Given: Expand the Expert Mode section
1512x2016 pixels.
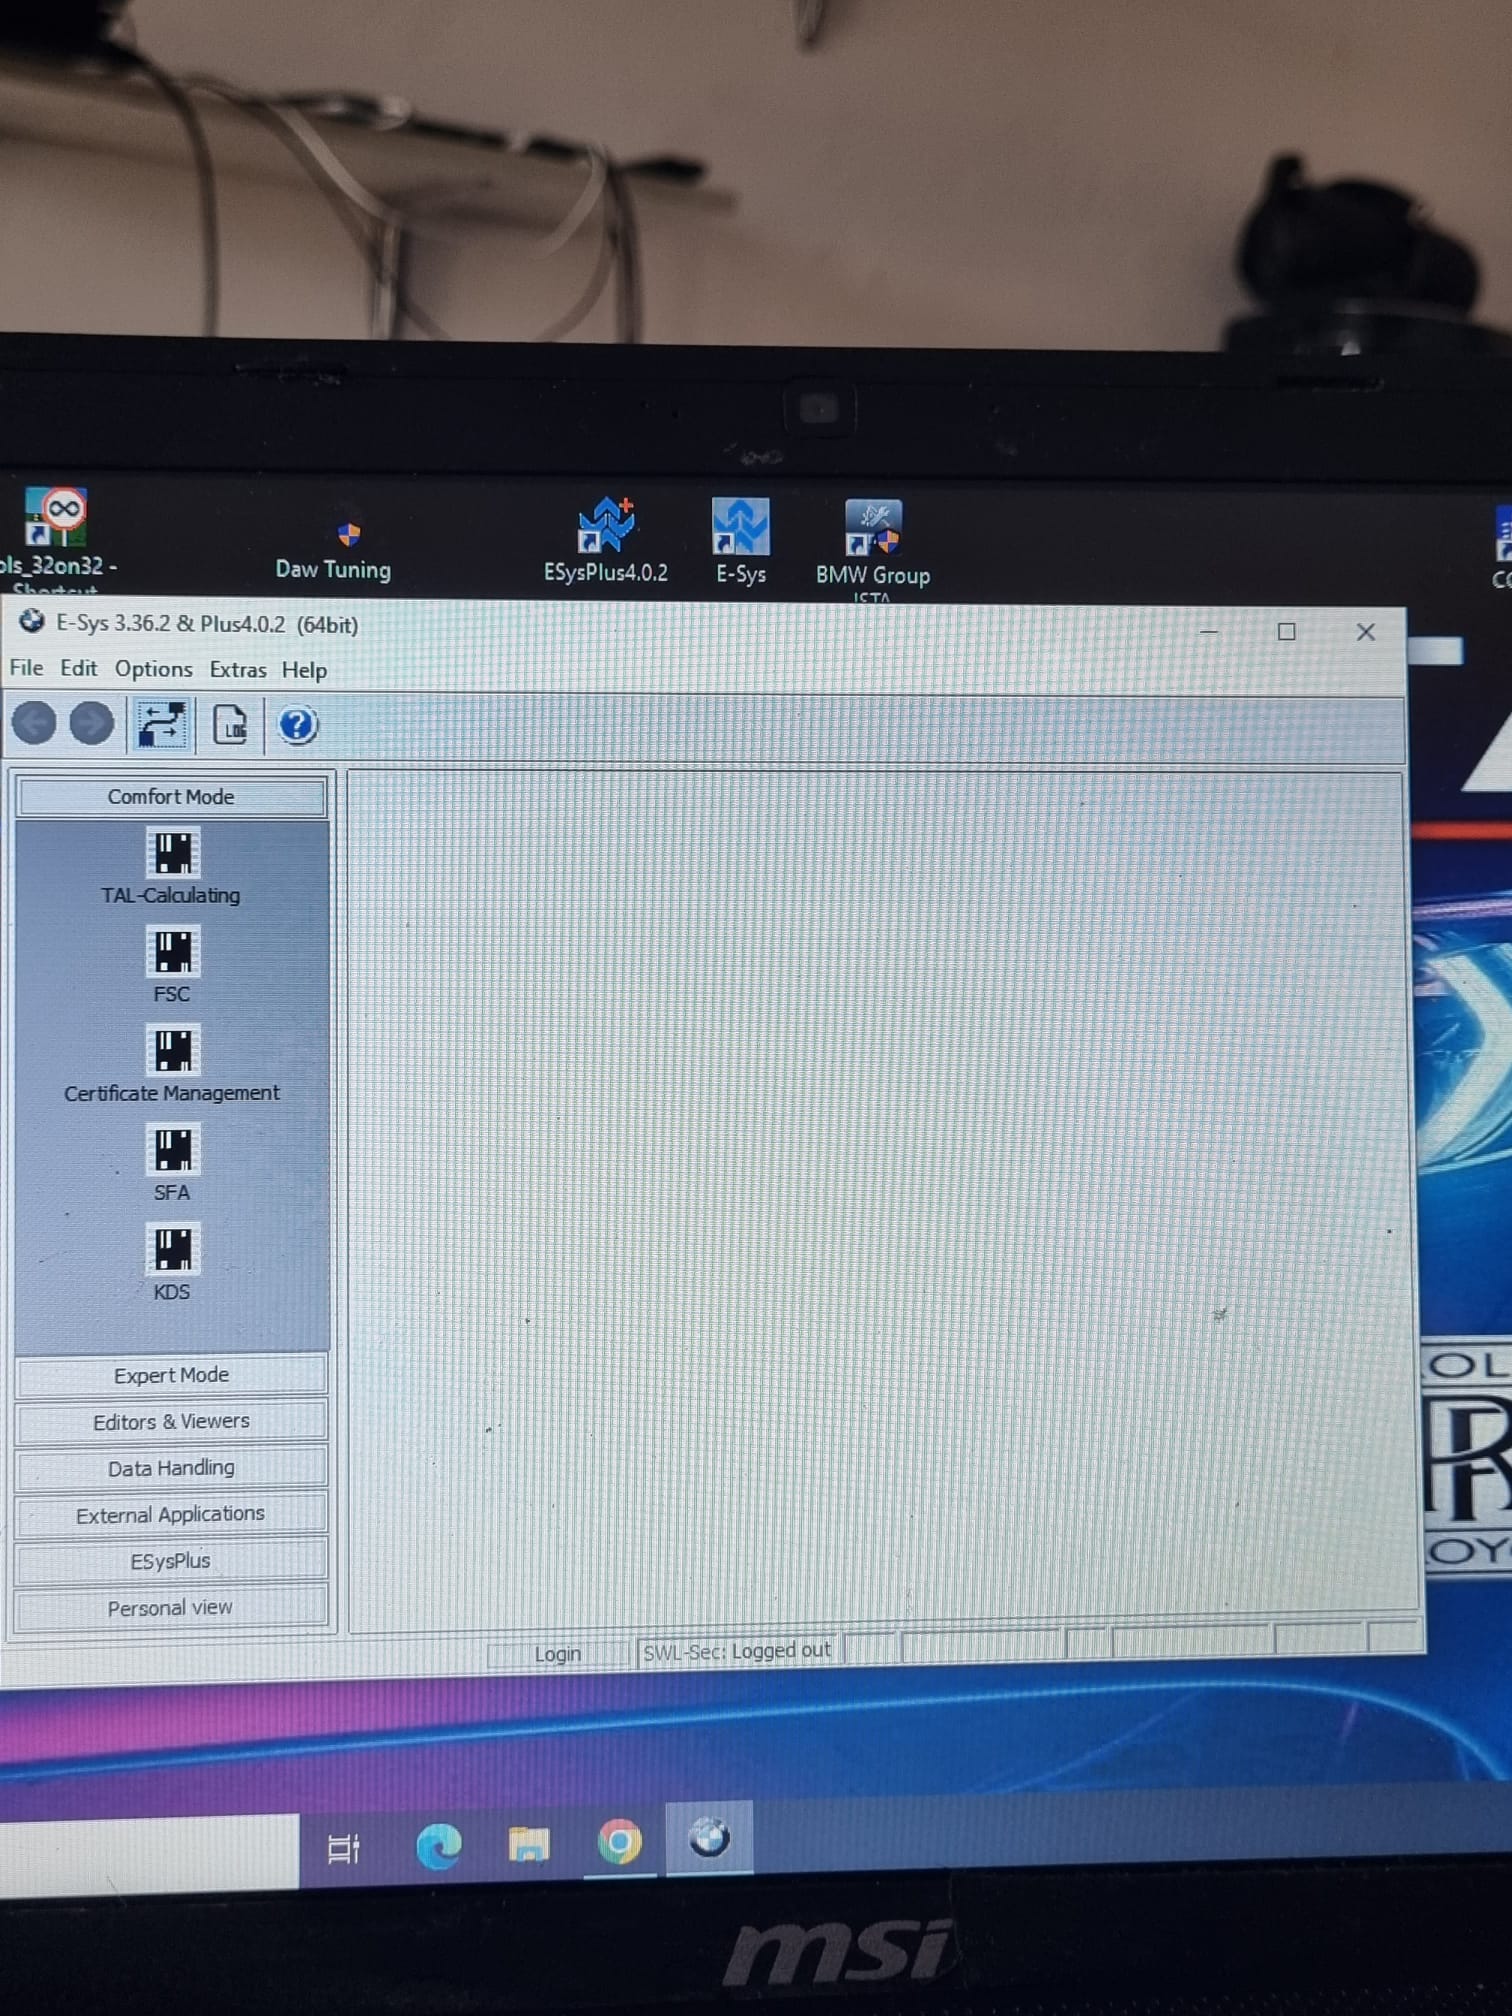Looking at the screenshot, I should coord(171,1375).
